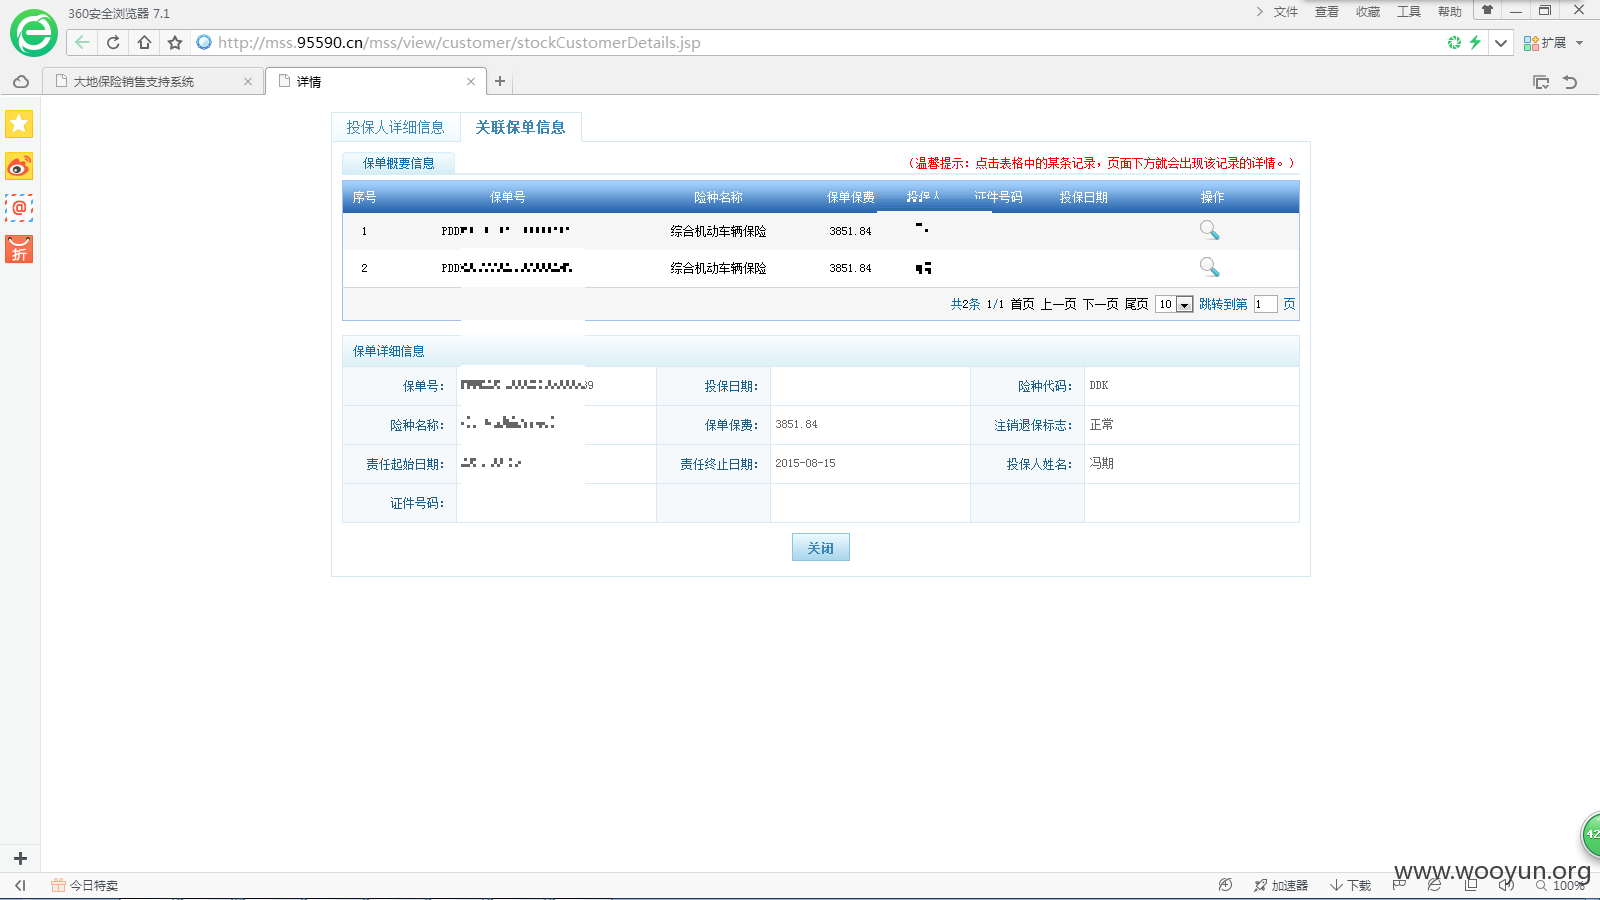Open the 折 discount sidebar icon
The width and height of the screenshot is (1600, 900).
point(19,250)
